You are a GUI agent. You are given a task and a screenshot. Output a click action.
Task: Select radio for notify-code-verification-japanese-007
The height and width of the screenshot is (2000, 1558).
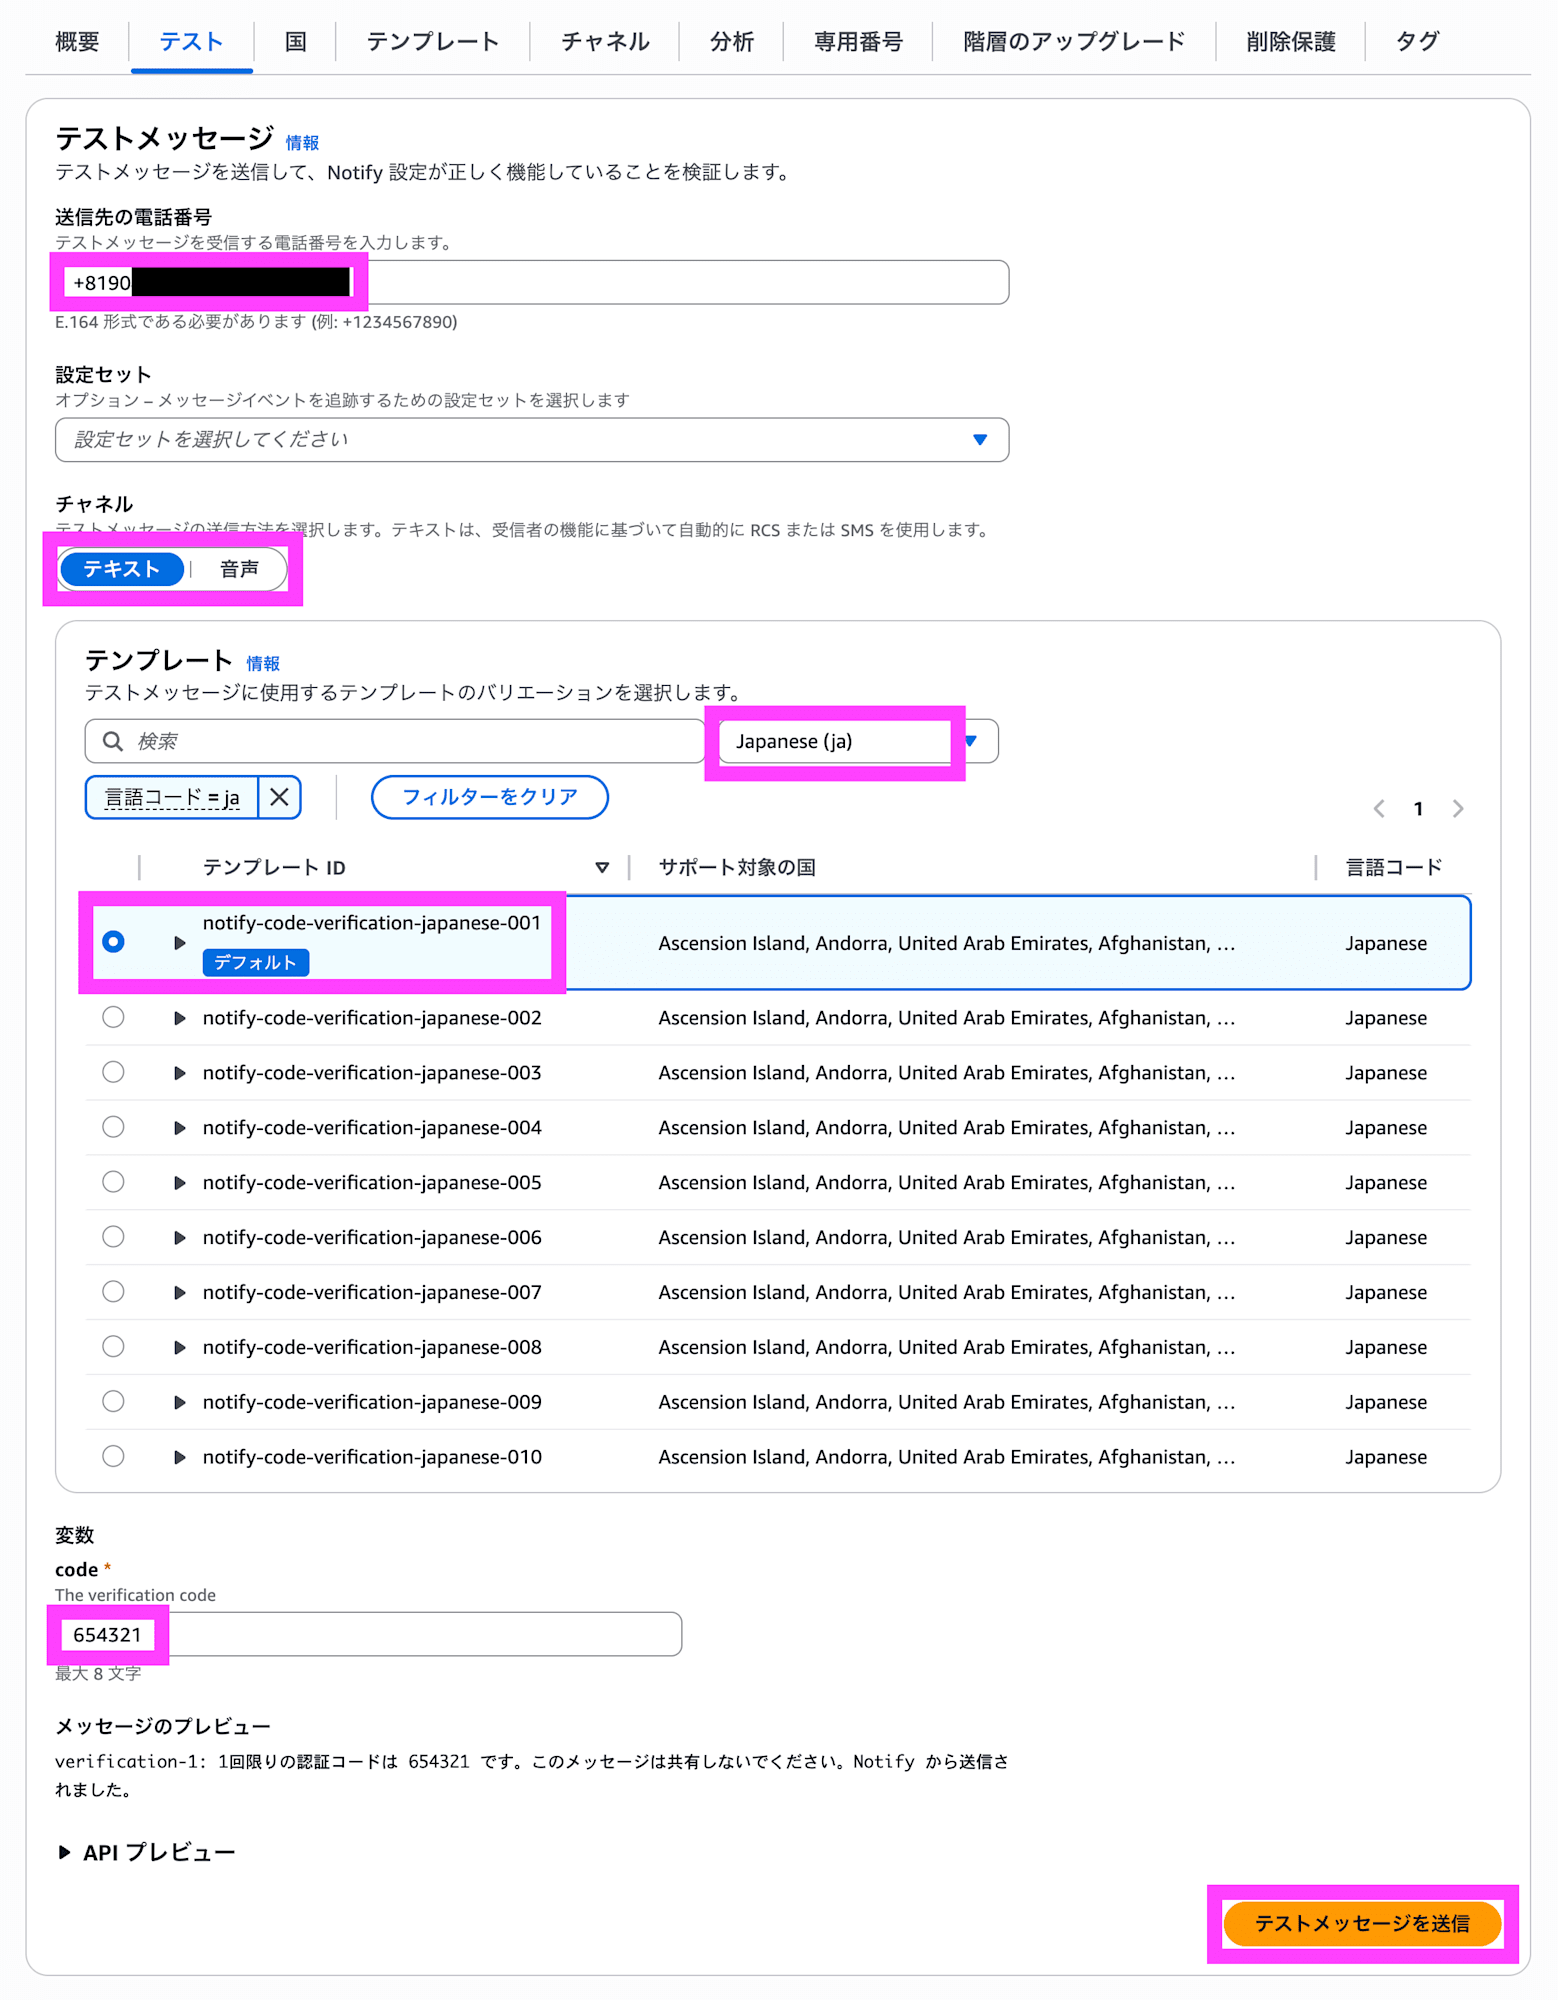[x=113, y=1292]
